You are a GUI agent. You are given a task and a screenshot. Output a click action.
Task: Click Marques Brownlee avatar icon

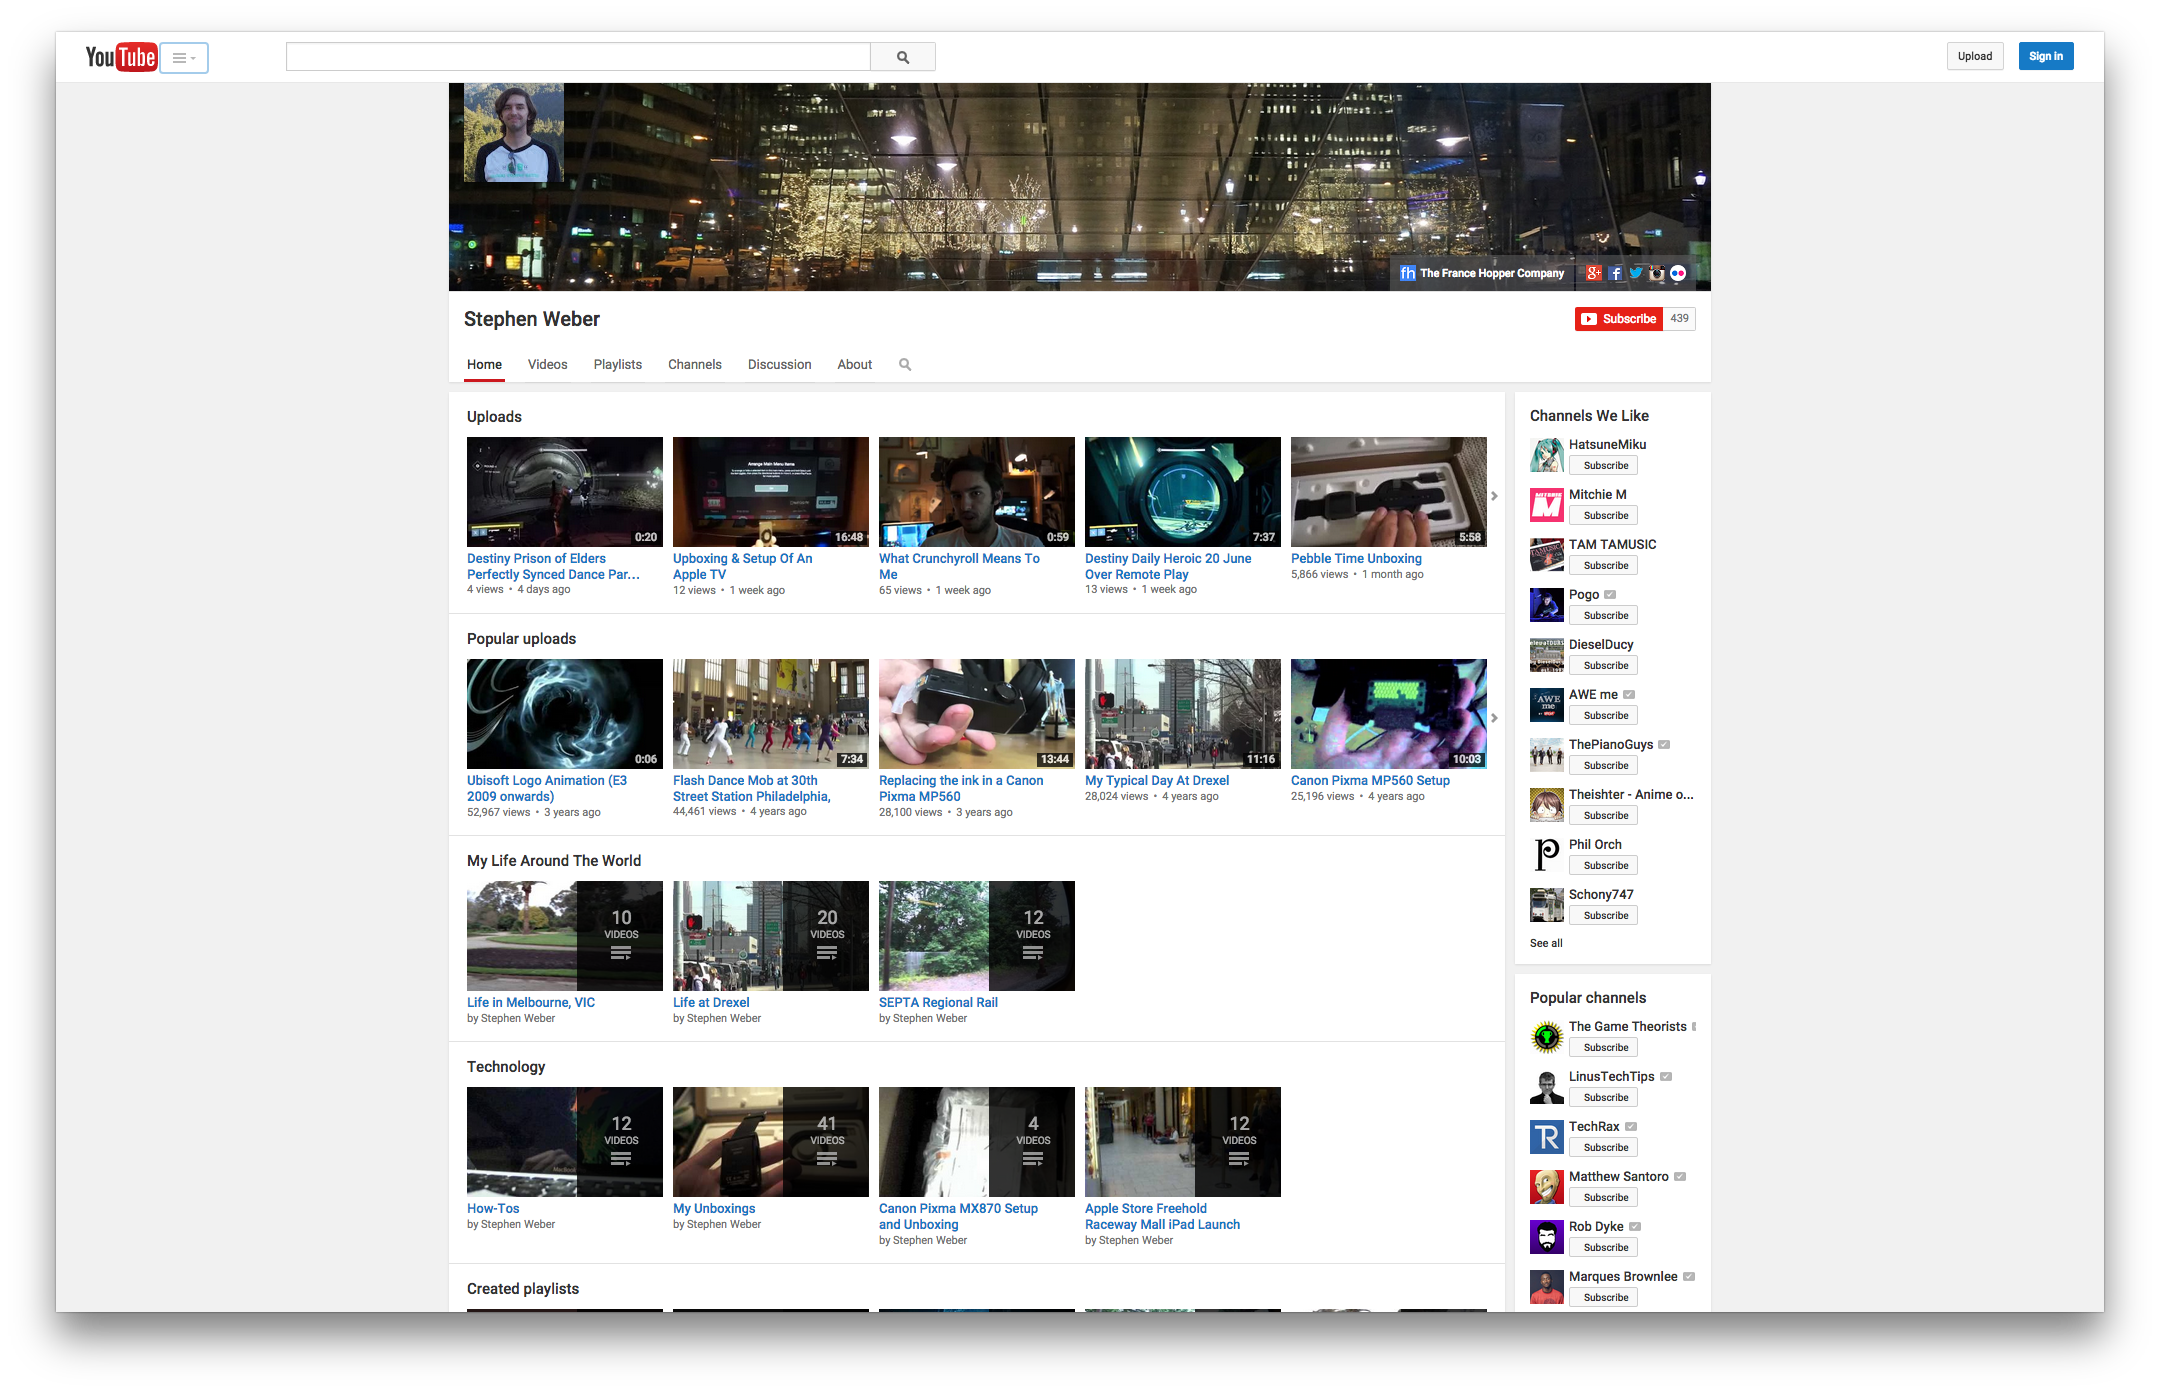pyautogui.click(x=1546, y=1287)
